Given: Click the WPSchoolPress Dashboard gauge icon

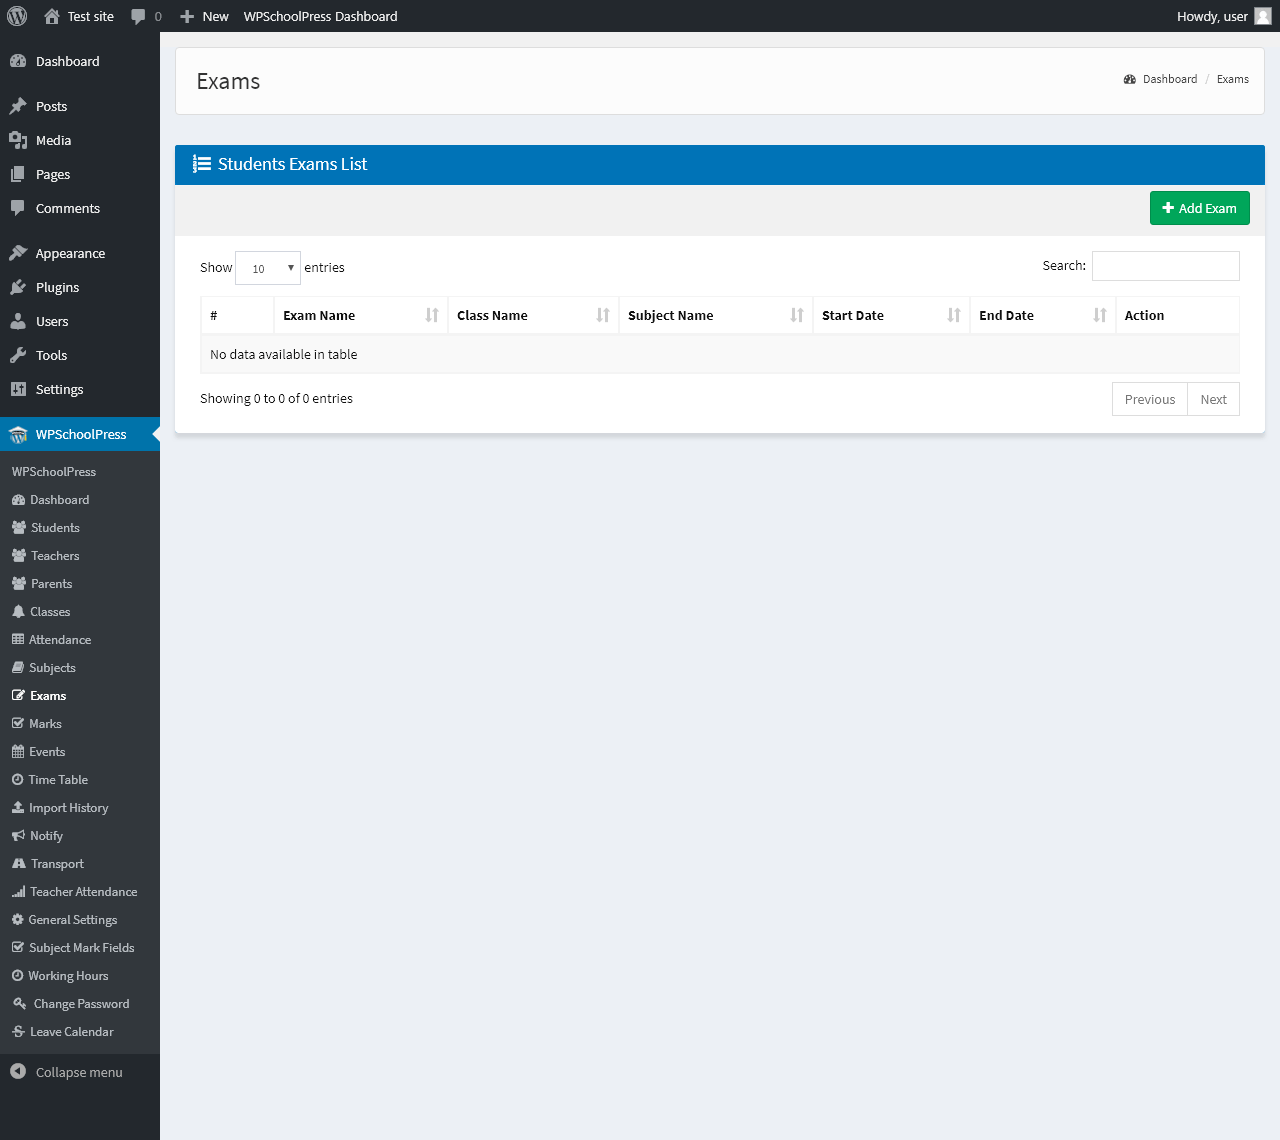Looking at the screenshot, I should tap(18, 500).
